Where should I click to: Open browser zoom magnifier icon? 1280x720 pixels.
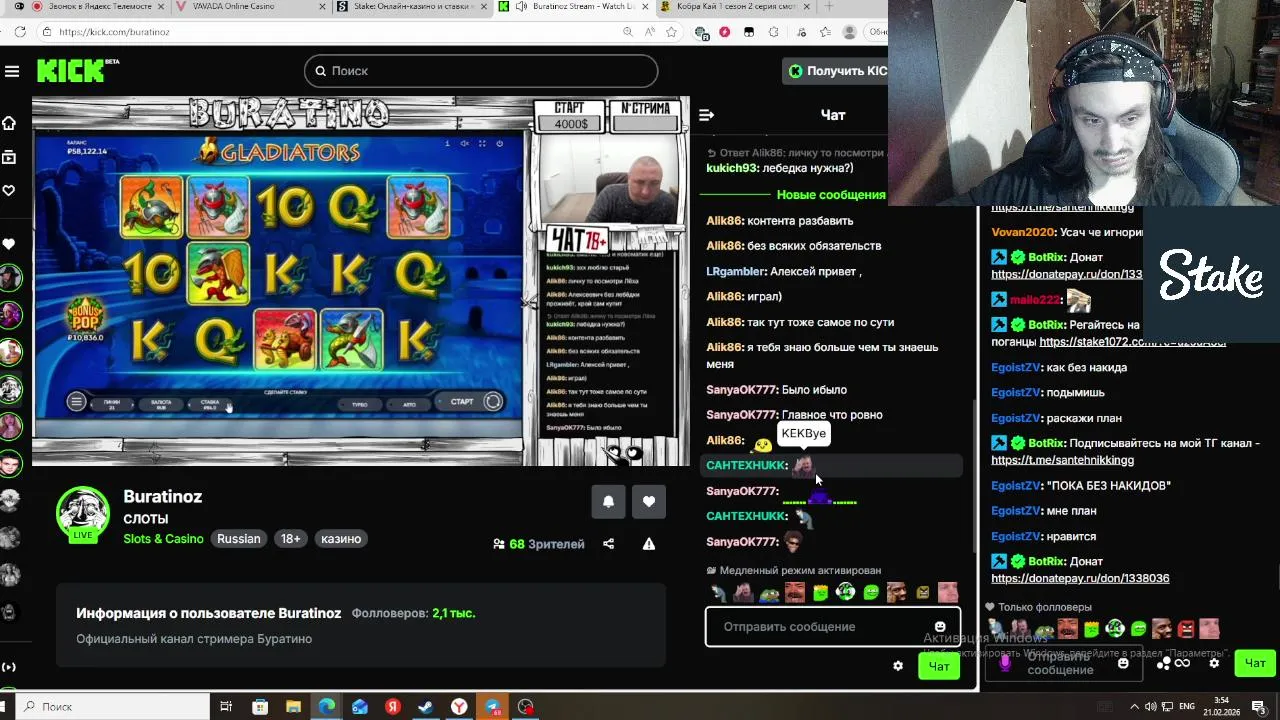click(628, 32)
